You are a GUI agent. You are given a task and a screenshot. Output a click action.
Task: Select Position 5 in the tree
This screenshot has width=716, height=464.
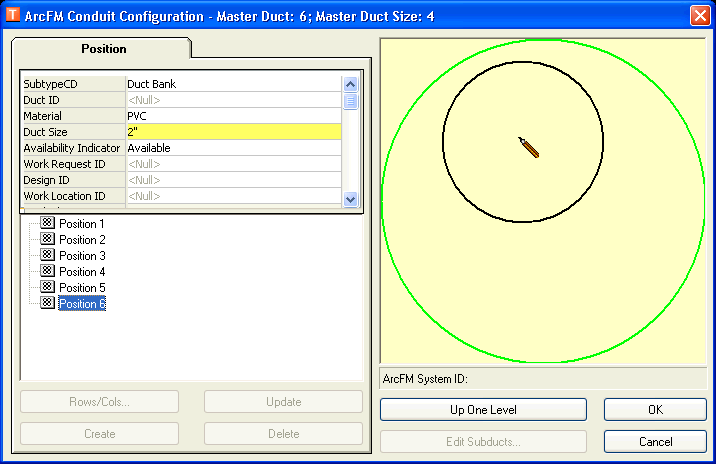82,288
